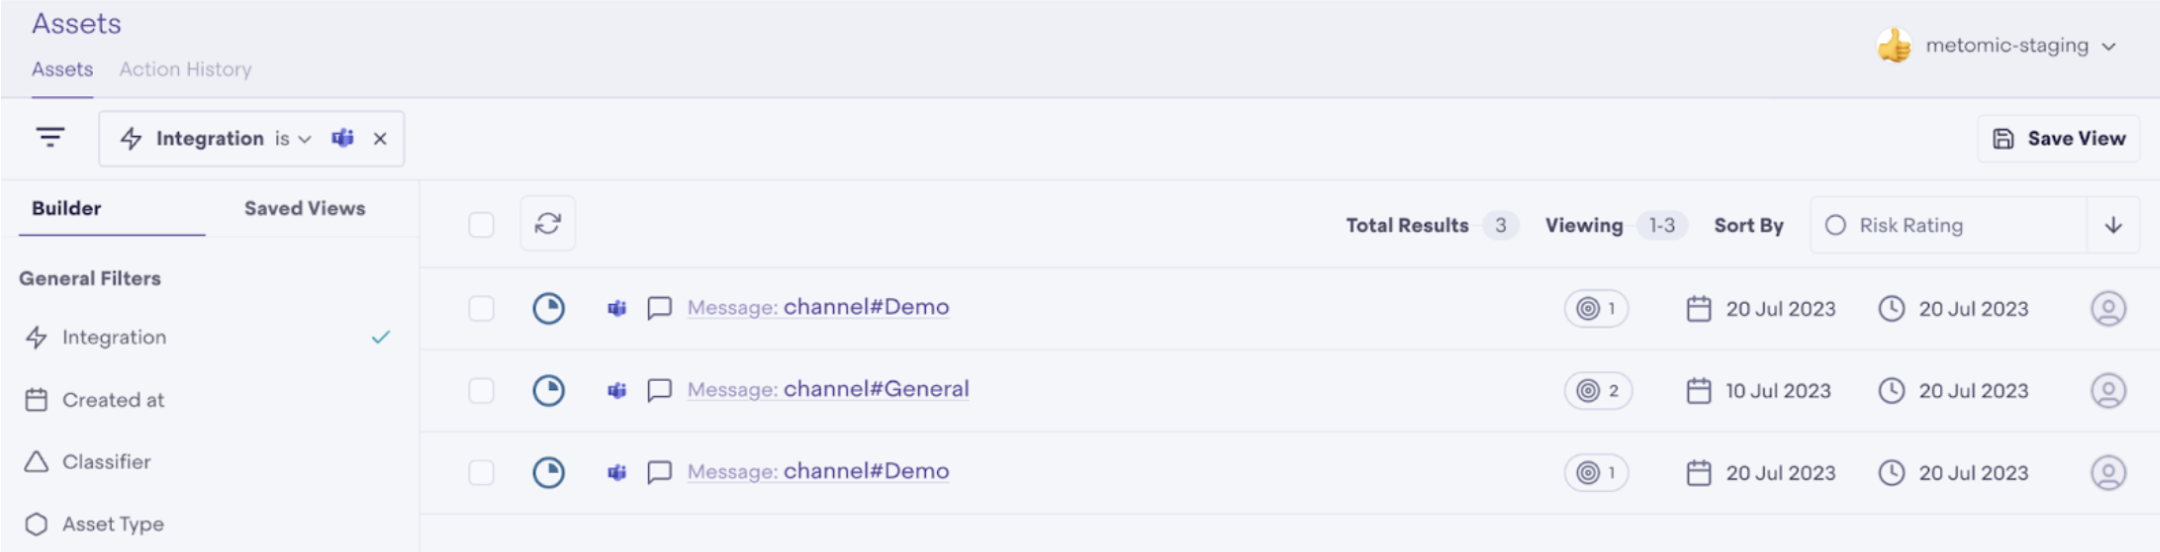
Task: Open the Saved Views tab
Action: (x=304, y=208)
